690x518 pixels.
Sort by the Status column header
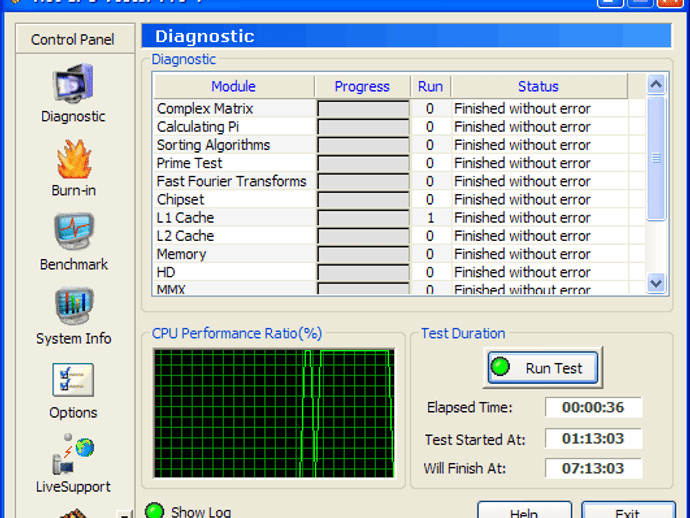pyautogui.click(x=539, y=86)
